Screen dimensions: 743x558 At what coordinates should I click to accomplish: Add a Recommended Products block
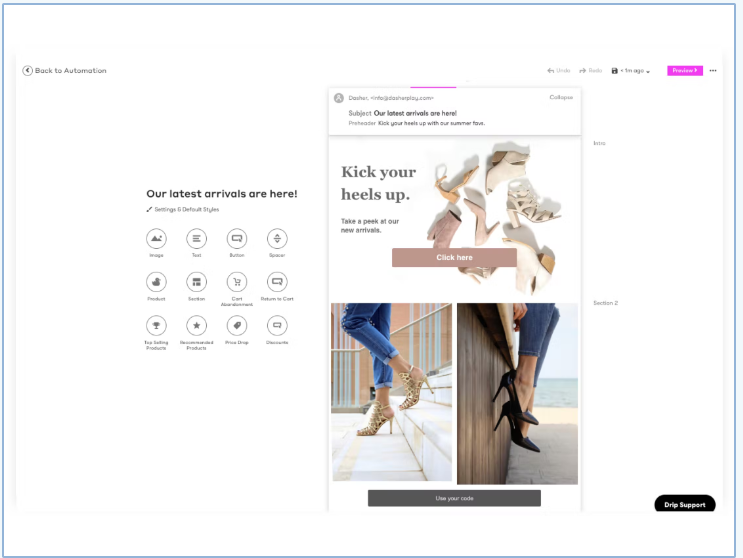196,325
